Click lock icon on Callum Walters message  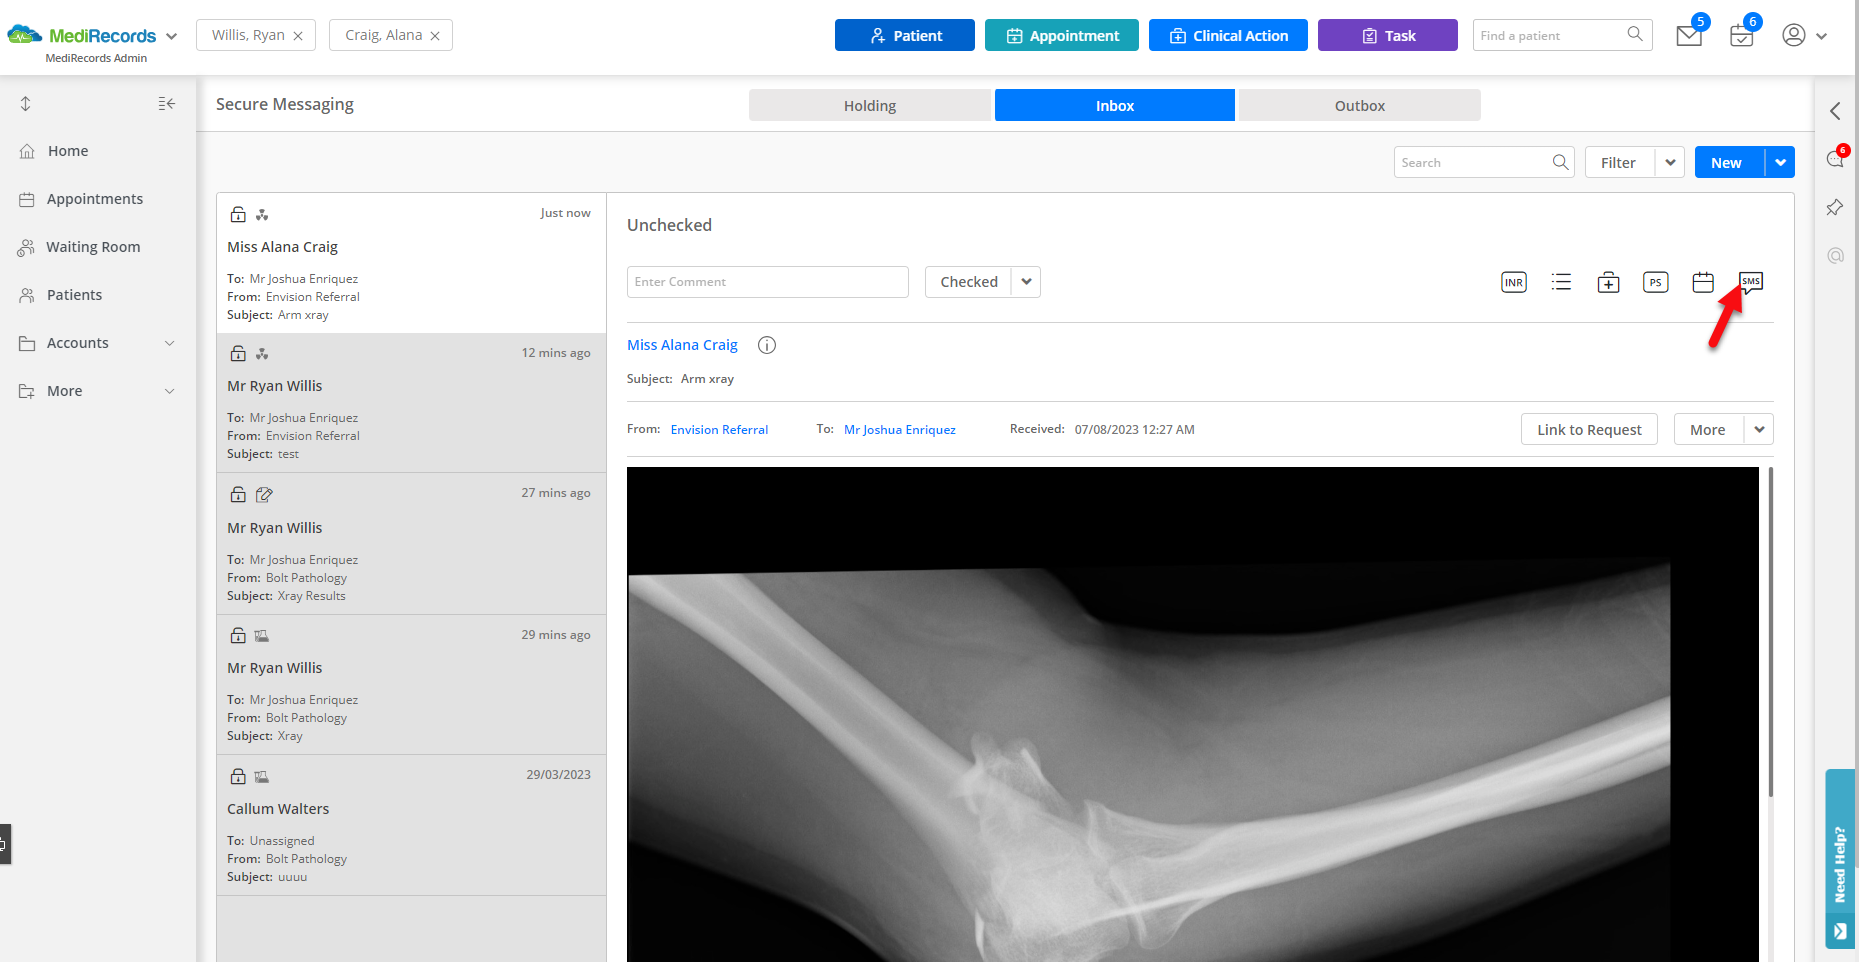coord(238,776)
